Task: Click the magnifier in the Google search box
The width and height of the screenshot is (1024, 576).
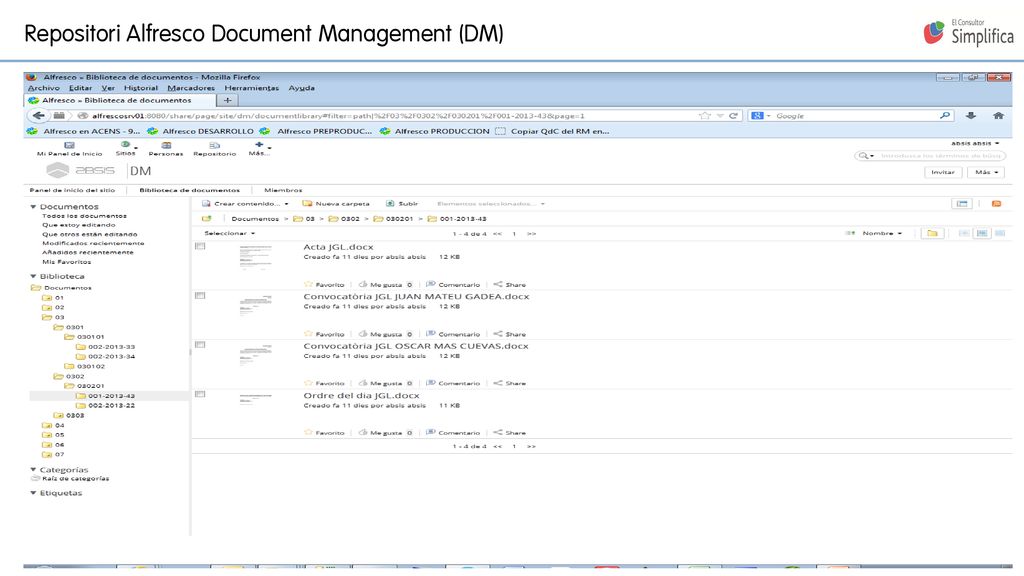Action: 944,116
